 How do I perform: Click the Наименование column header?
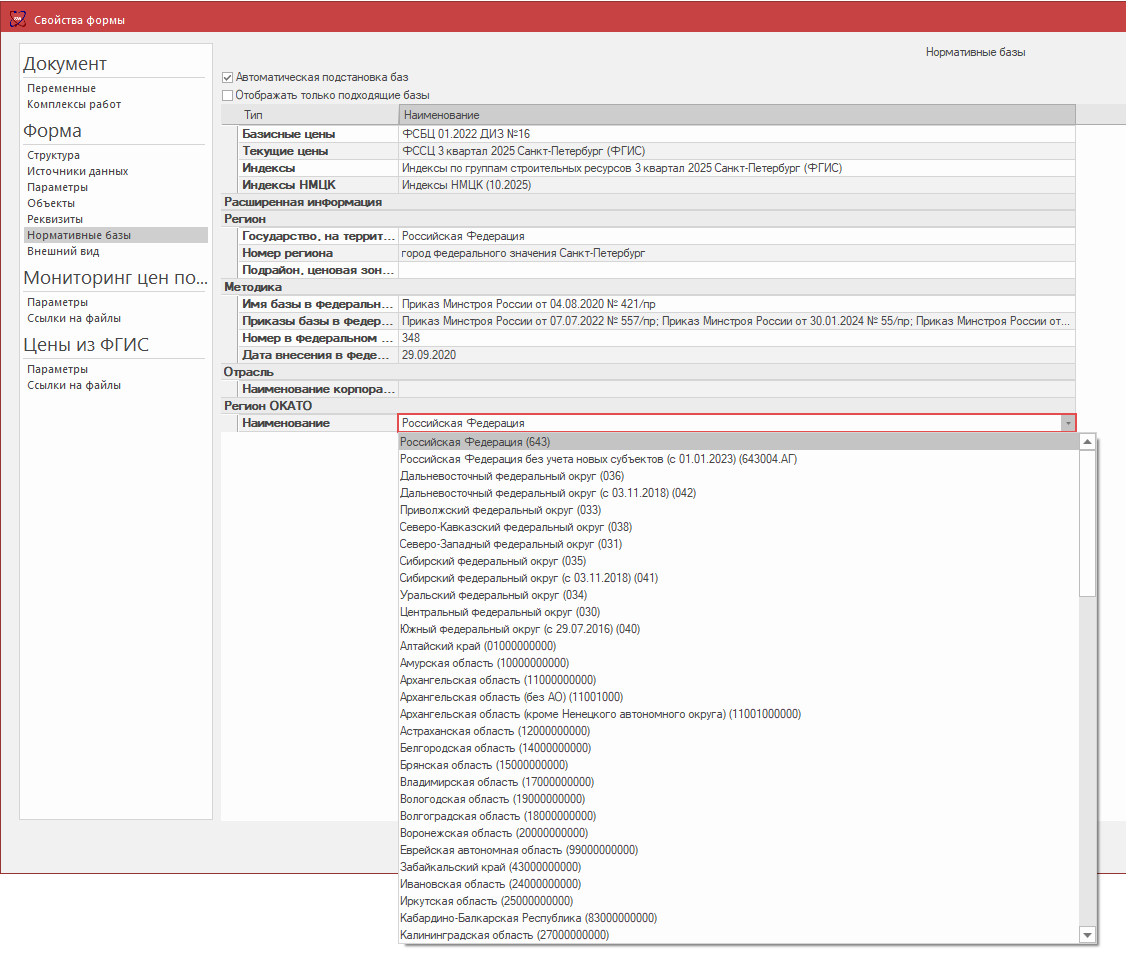pos(735,115)
